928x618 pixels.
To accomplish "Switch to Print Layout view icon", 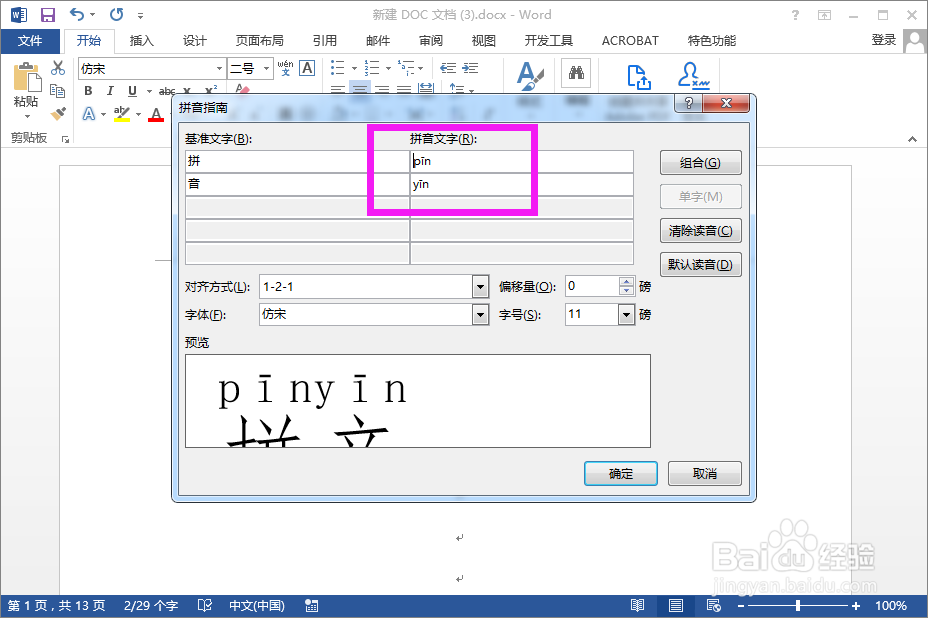I will [x=676, y=606].
